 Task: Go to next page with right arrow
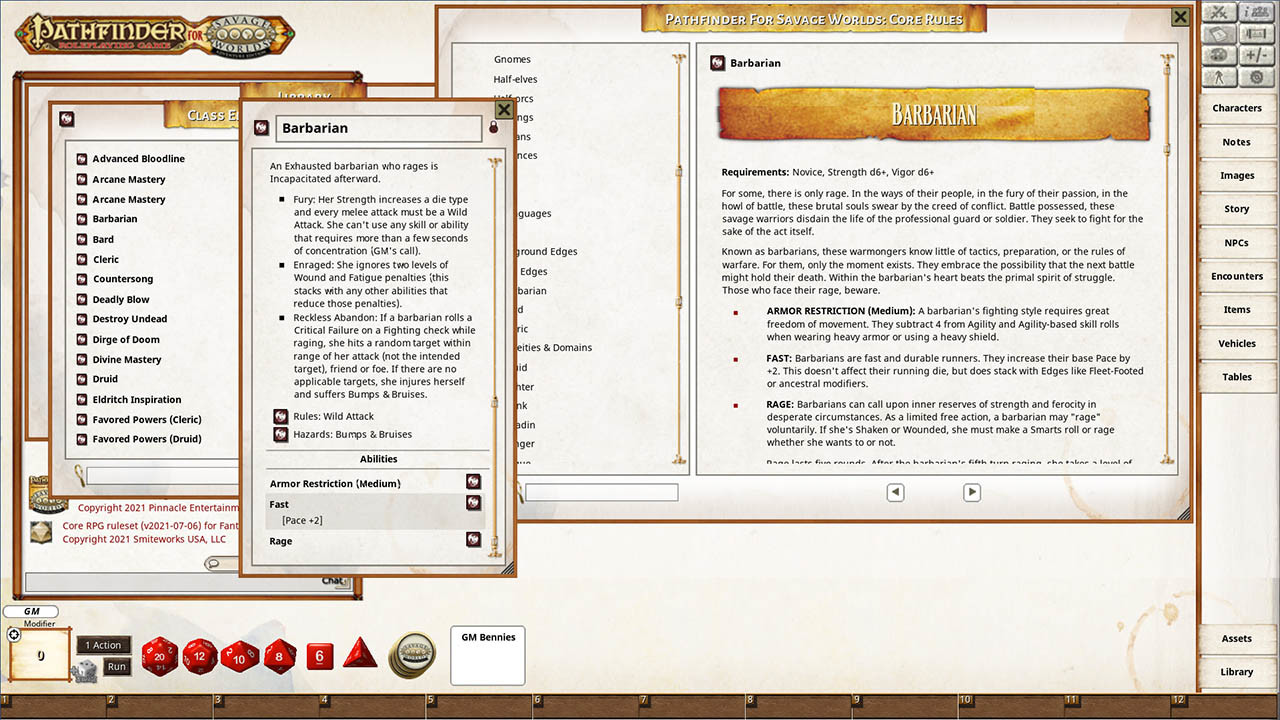(971, 492)
